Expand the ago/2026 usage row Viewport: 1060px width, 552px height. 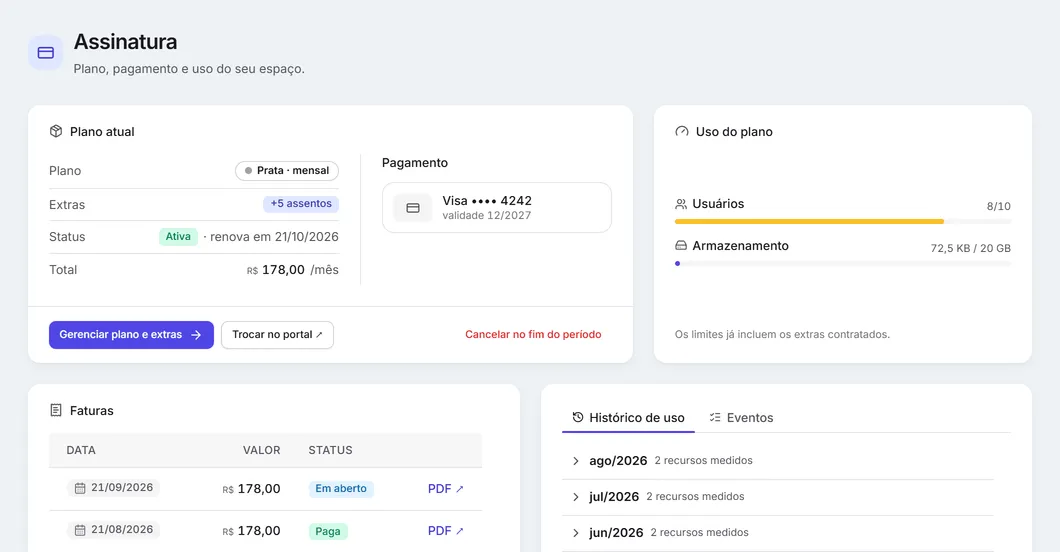pos(777,461)
